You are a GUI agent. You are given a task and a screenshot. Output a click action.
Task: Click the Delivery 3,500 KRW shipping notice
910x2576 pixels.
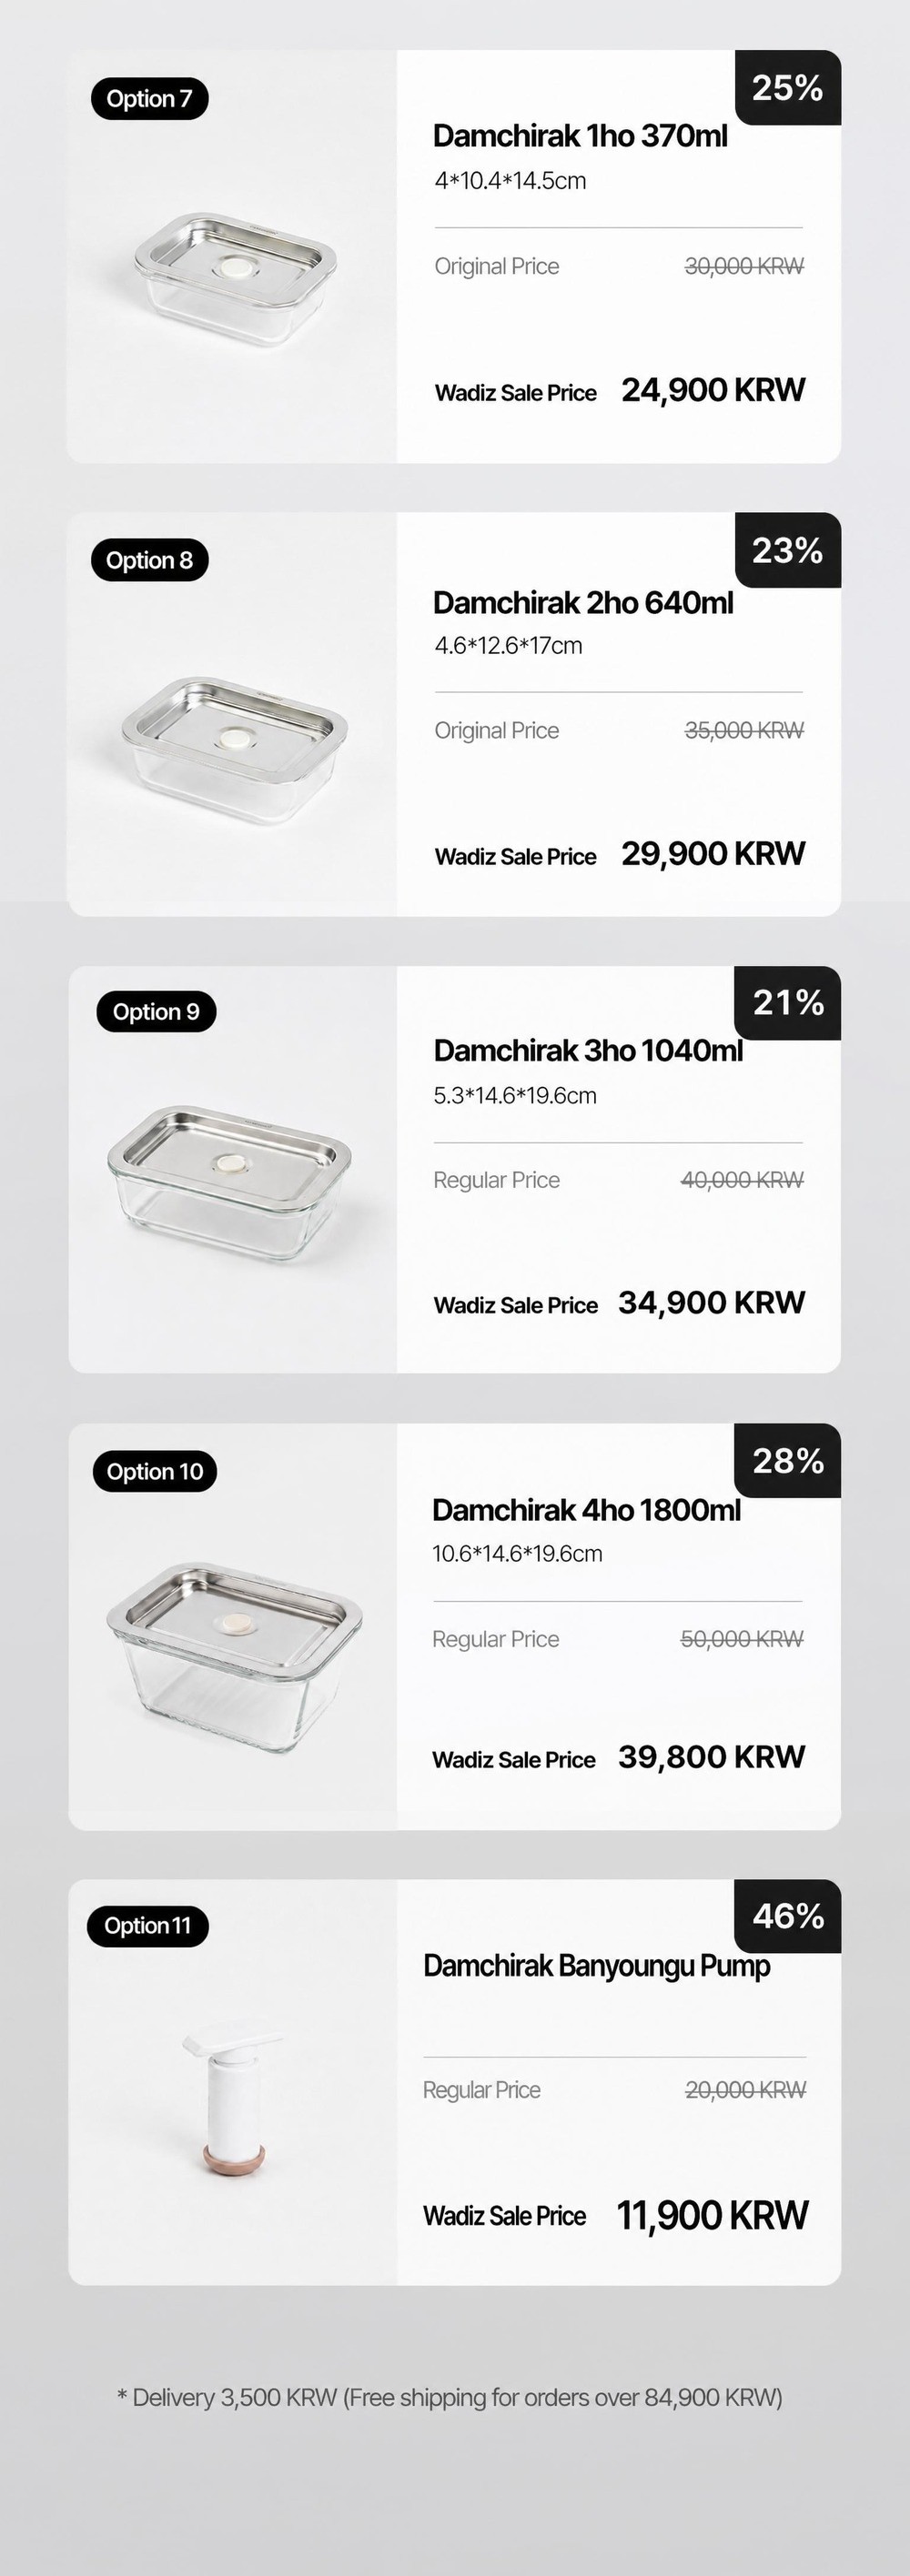(450, 2398)
